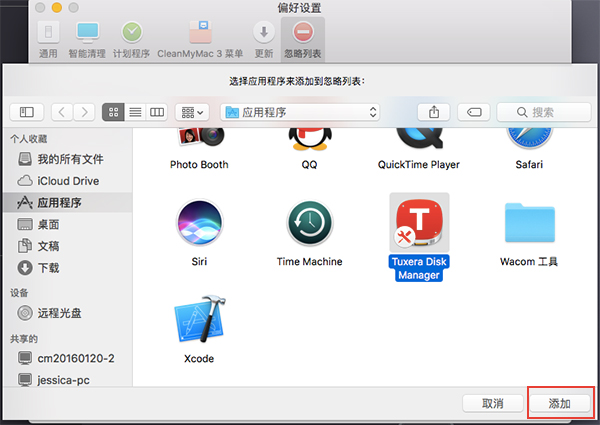Screen dimensions: 600x425
Task: Switch to icon grid view
Action: (x=113, y=112)
